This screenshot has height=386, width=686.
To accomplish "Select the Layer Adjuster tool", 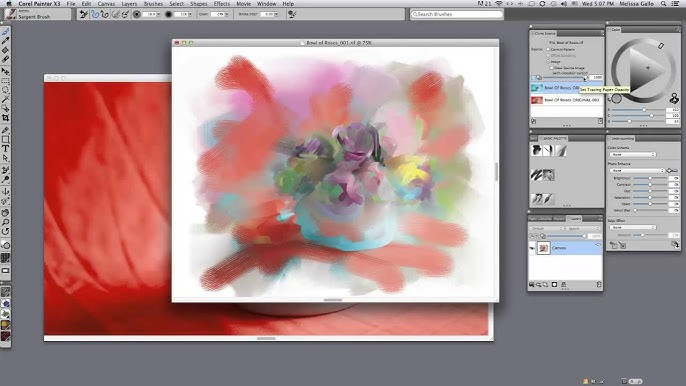I will coord(5,71).
